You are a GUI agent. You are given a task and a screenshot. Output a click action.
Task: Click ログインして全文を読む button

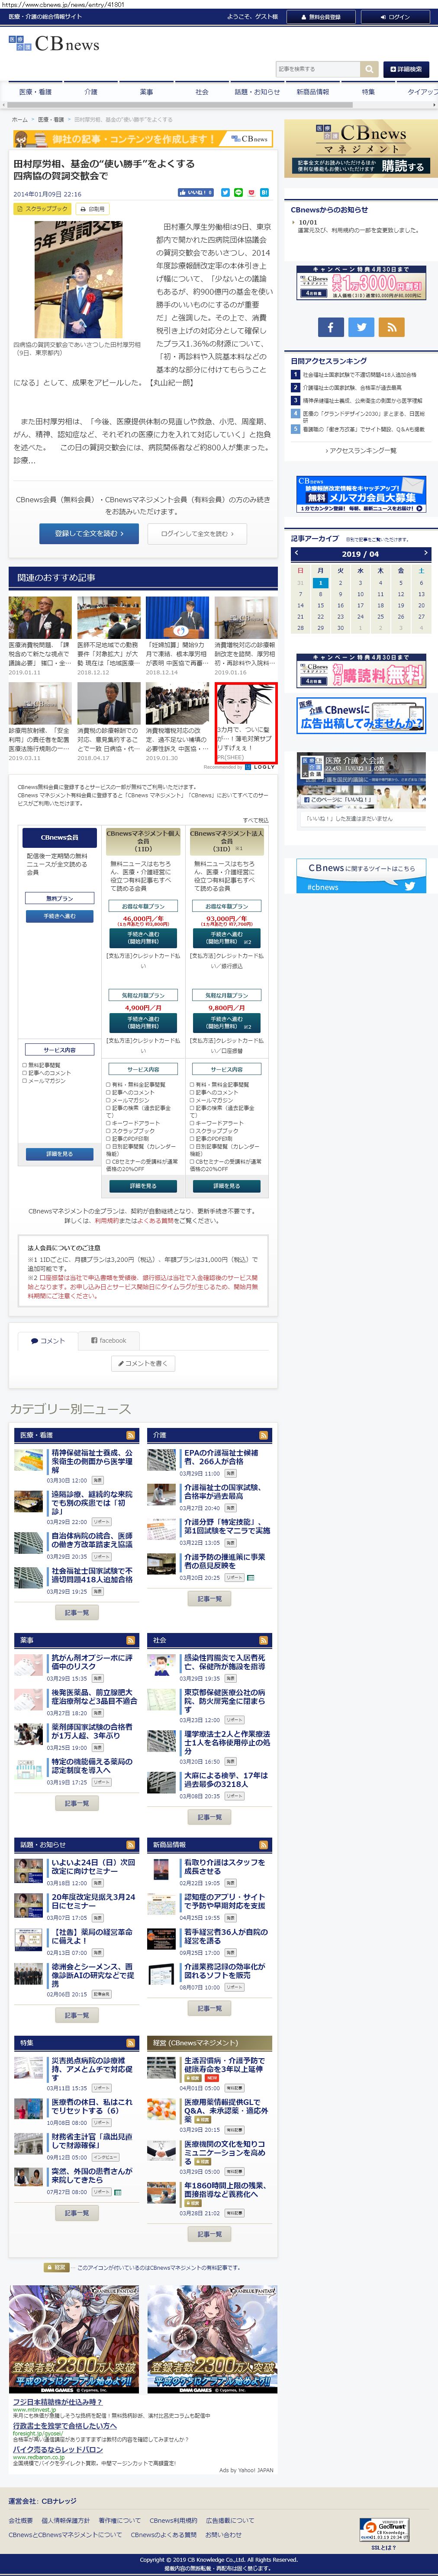(198, 533)
